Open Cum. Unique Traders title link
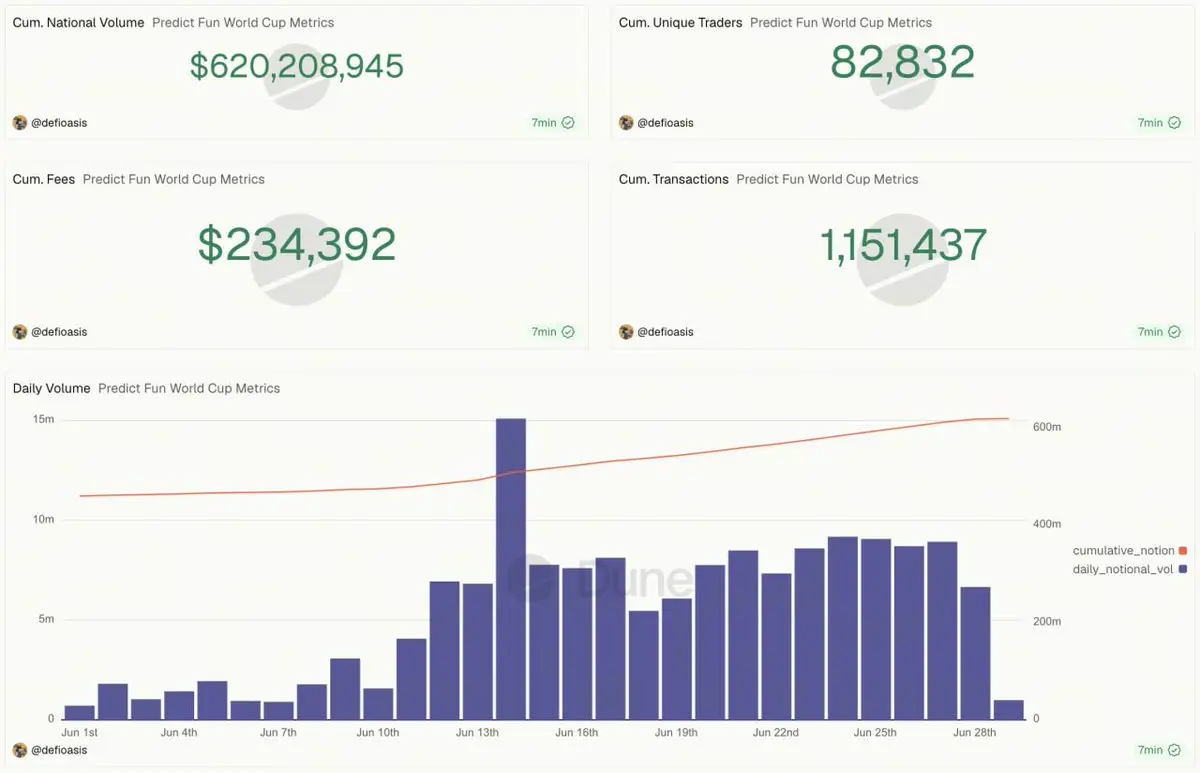 pyautogui.click(x=680, y=22)
